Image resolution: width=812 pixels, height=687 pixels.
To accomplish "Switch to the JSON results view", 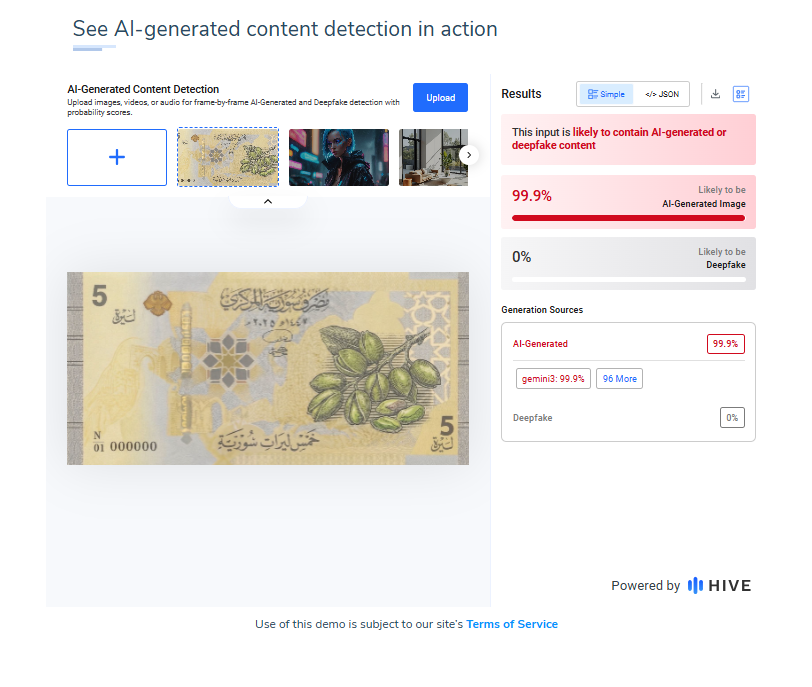I will (661, 94).
